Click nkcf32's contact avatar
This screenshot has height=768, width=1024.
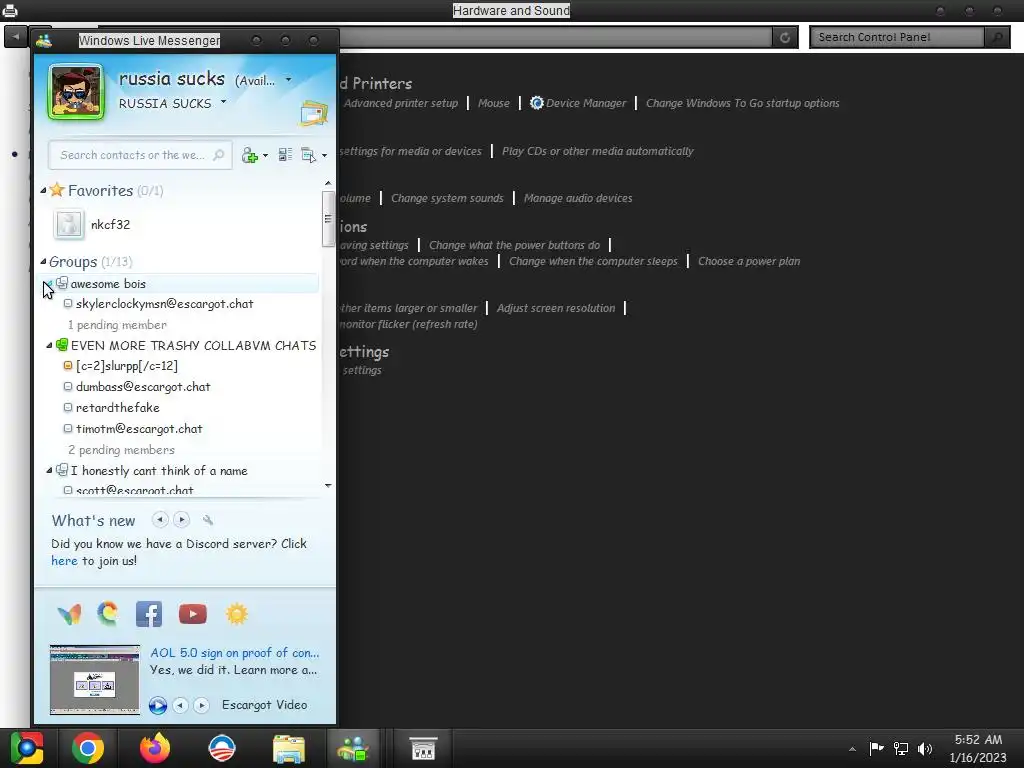(69, 225)
